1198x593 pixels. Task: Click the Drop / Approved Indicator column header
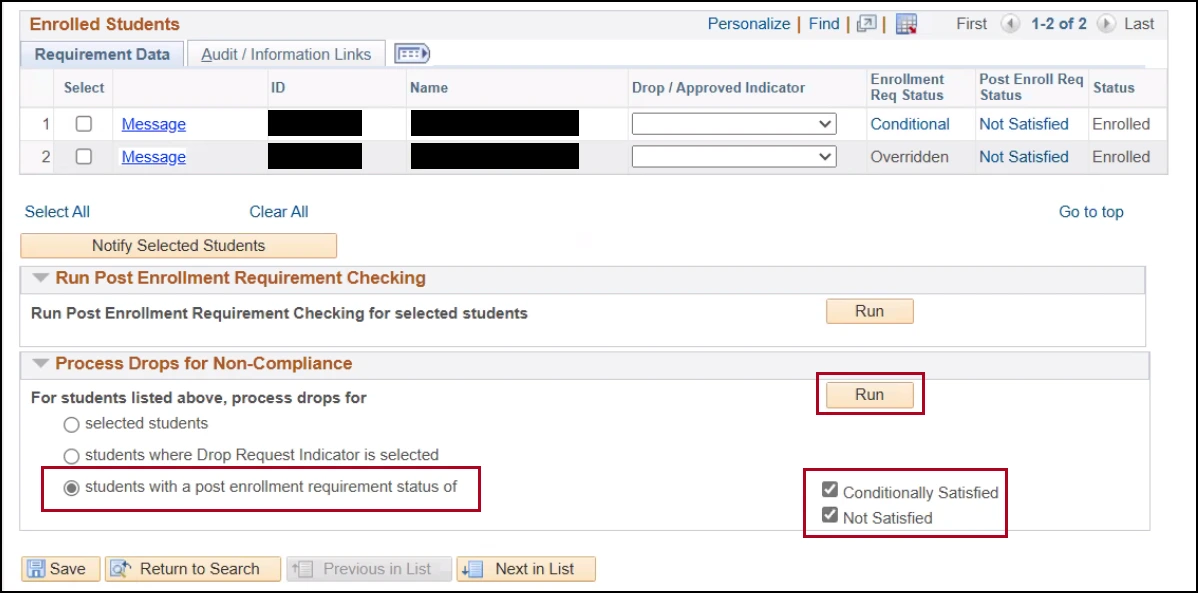(718, 87)
